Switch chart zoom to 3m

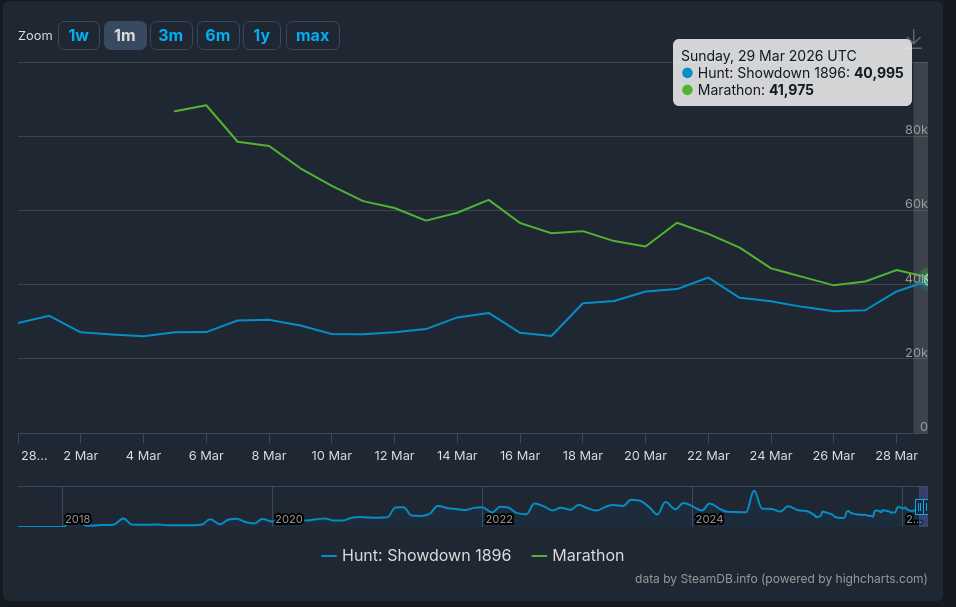point(171,35)
